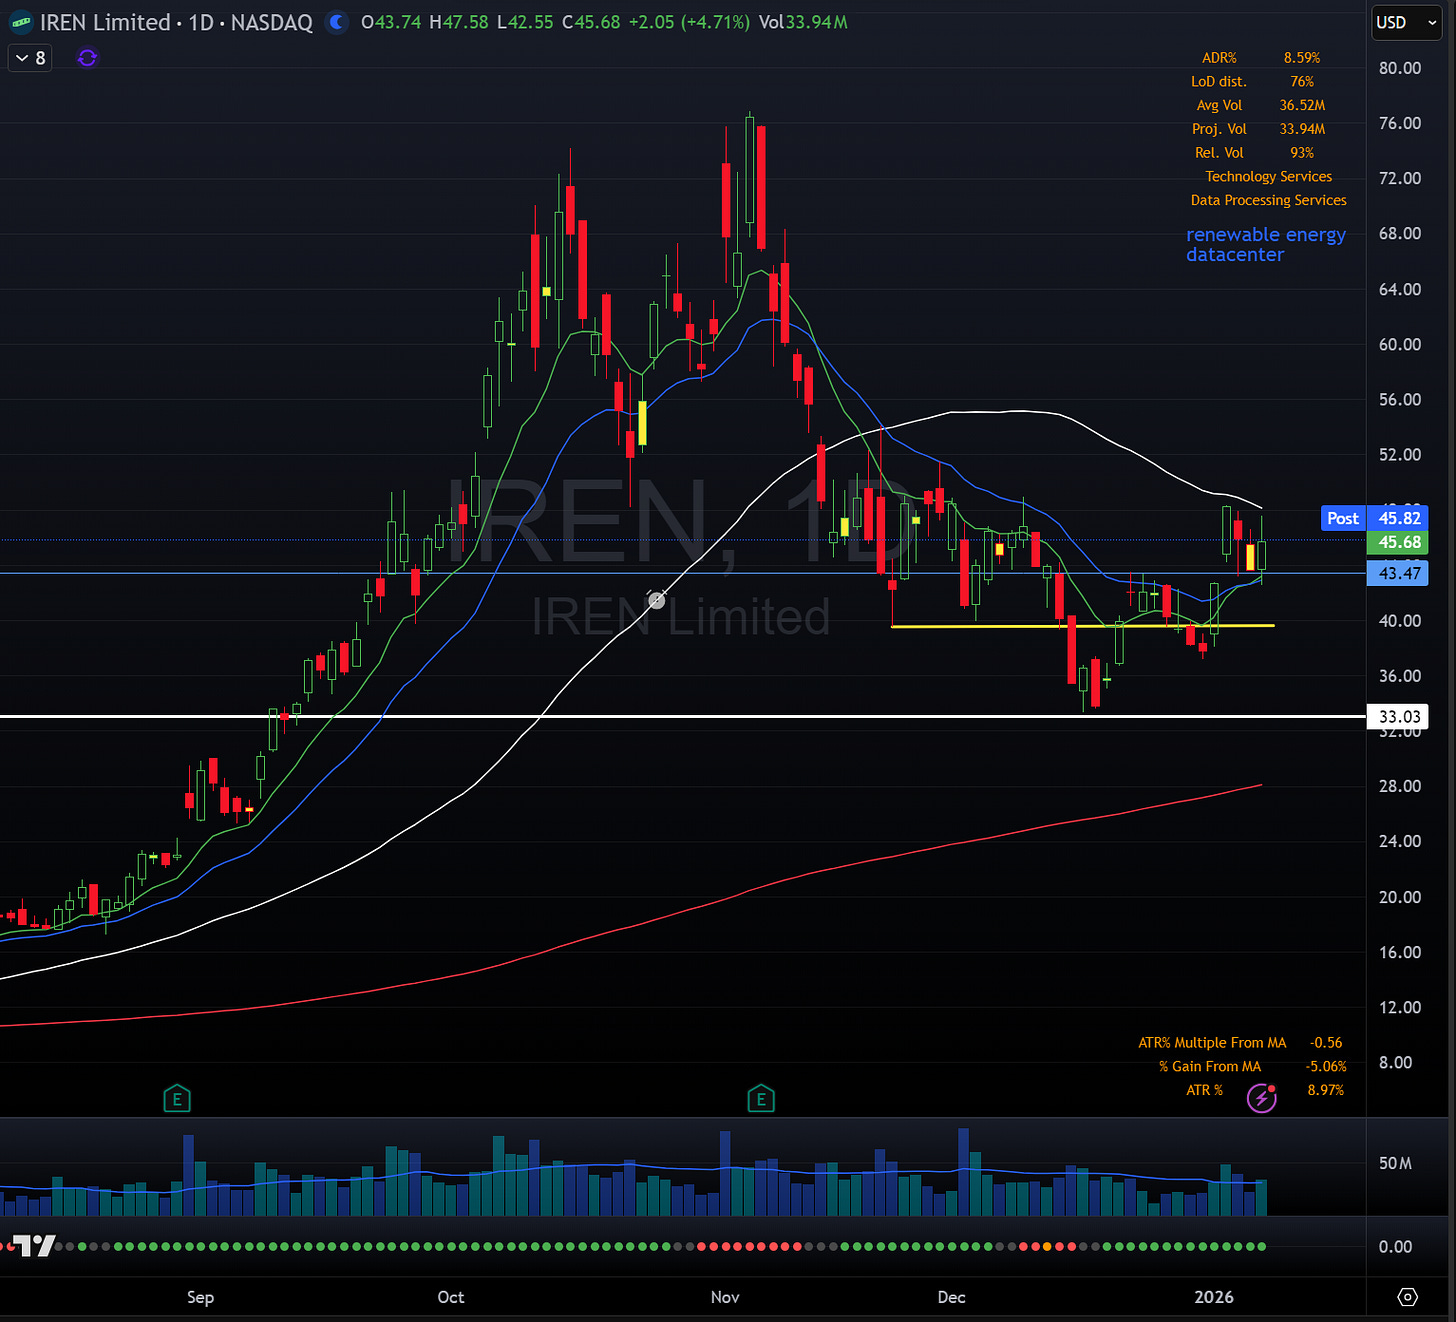Image resolution: width=1456 pixels, height=1322 pixels.
Task: Click '% Gain From MA' label
Action: click(1210, 1066)
